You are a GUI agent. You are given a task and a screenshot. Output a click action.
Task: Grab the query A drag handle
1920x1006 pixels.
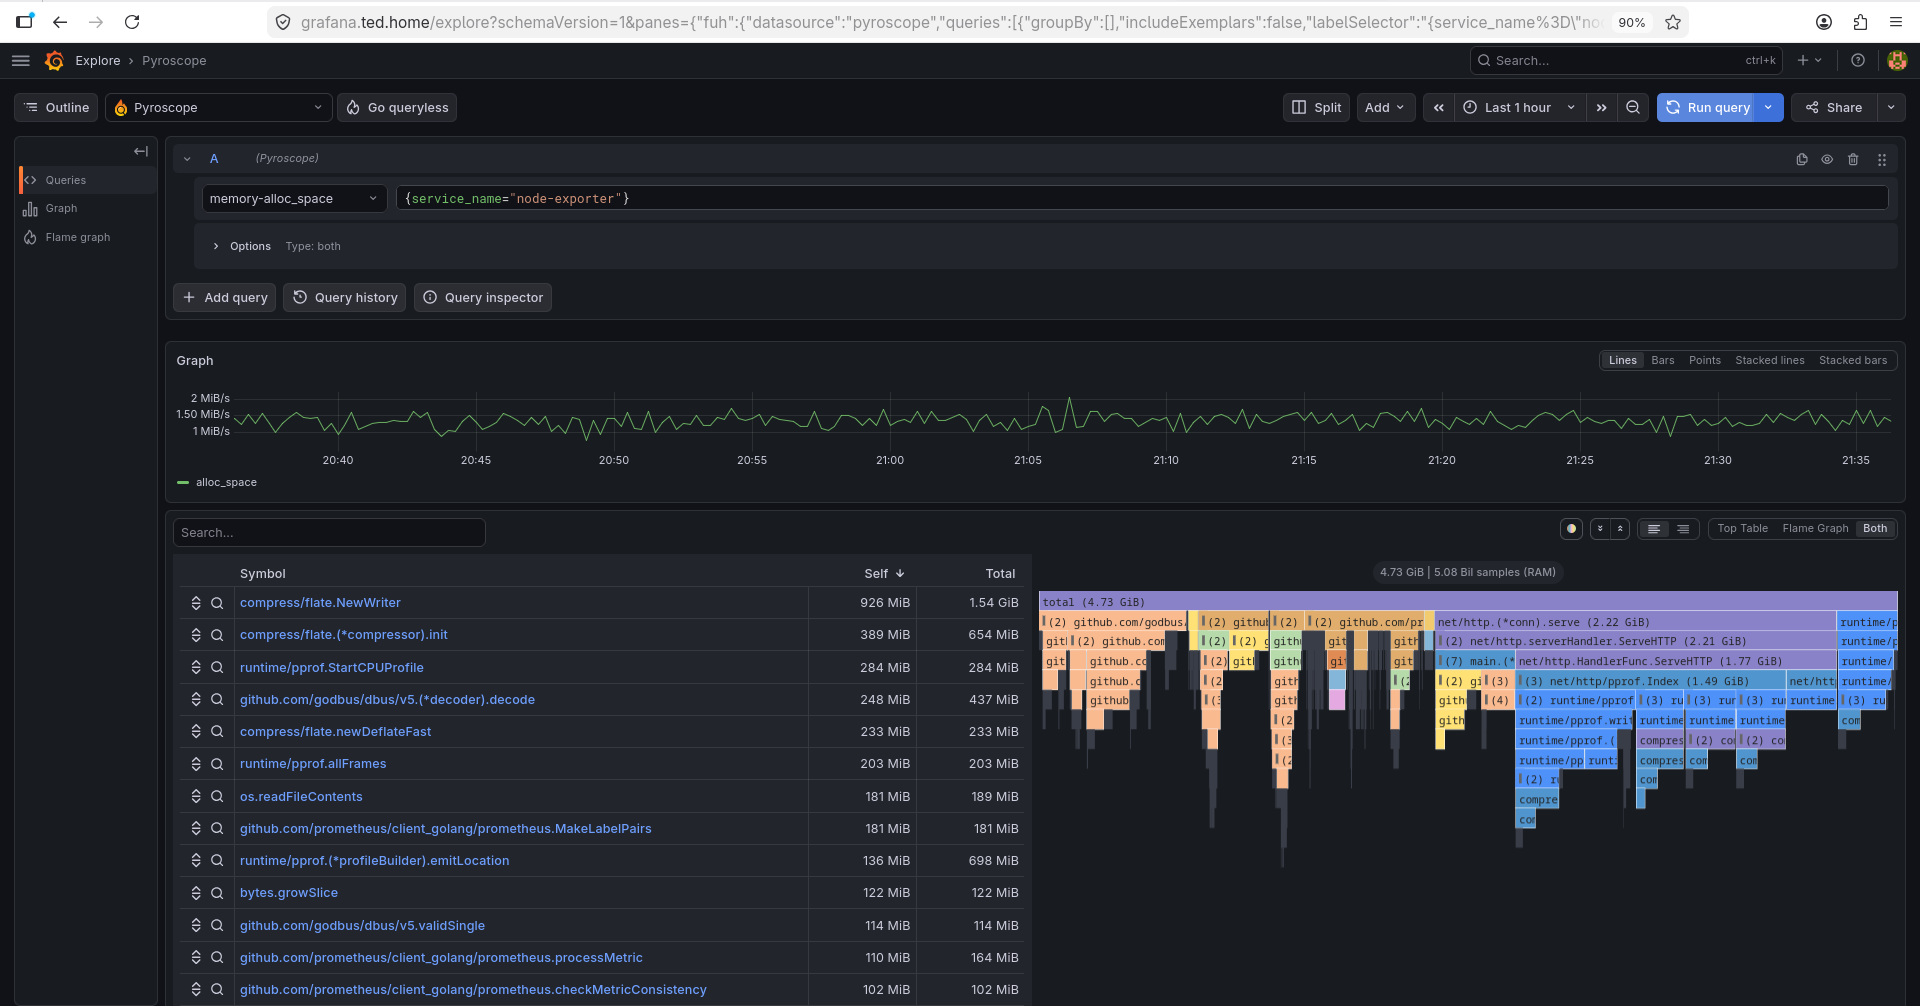[1881, 159]
